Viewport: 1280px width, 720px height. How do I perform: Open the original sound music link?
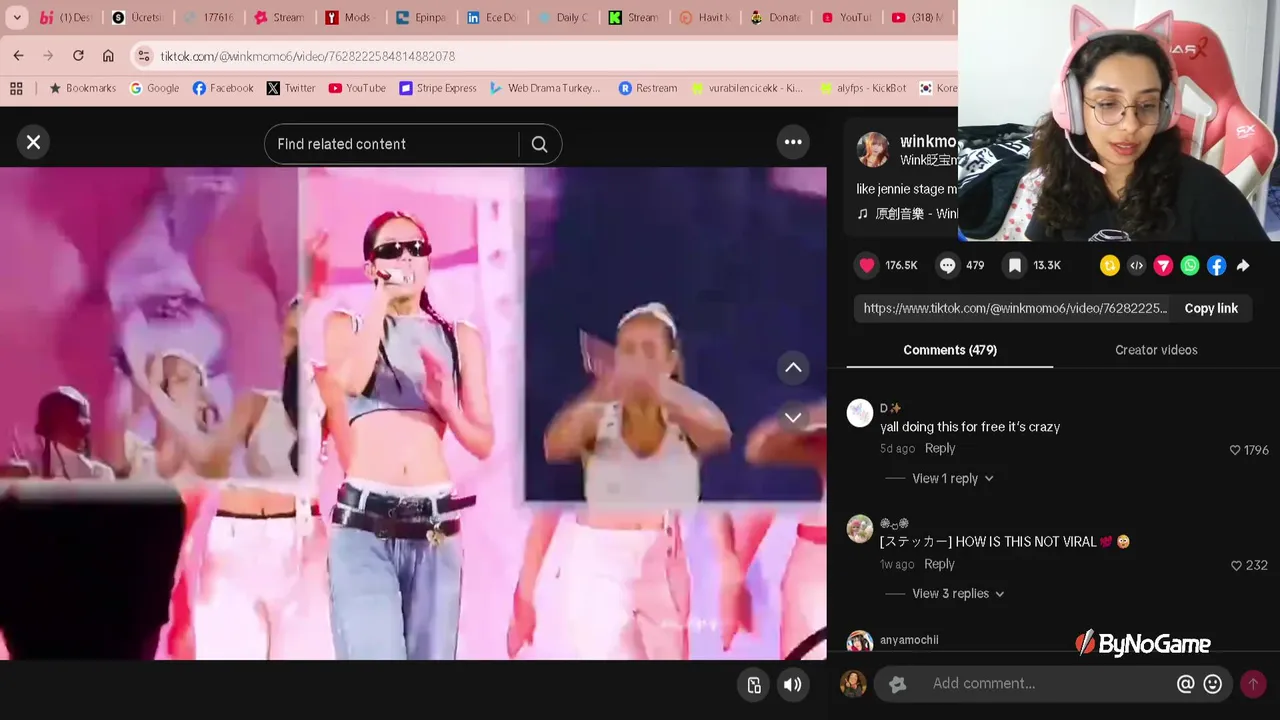click(x=907, y=214)
